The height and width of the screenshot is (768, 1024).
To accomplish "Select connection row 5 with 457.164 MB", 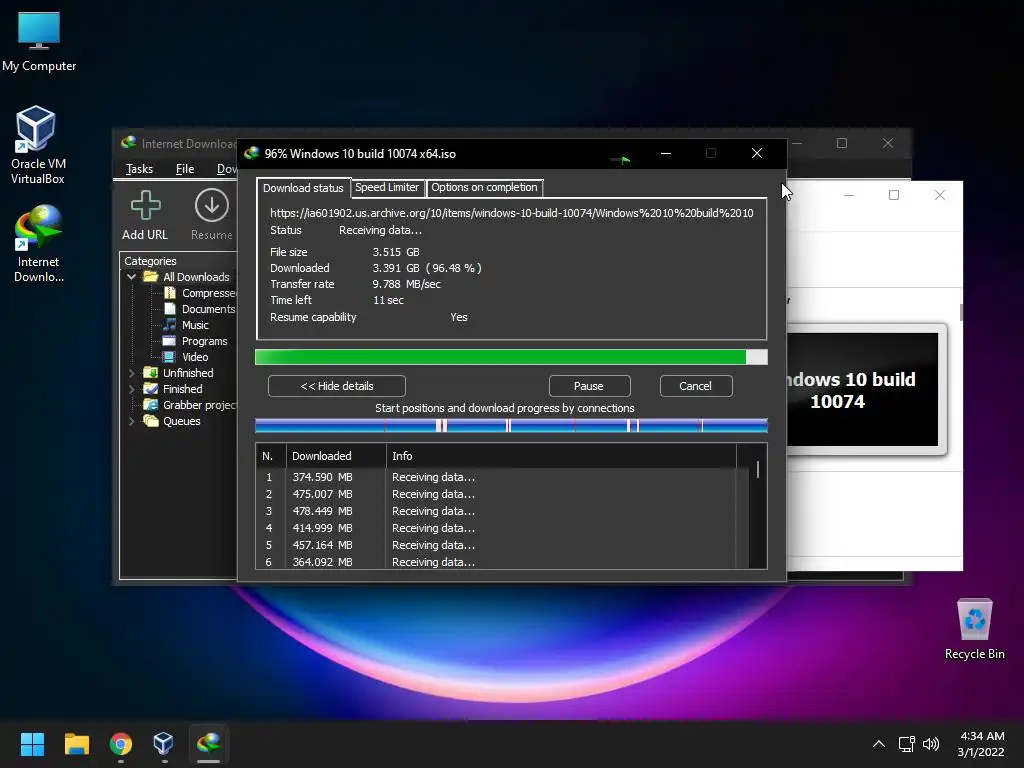I will coord(496,545).
